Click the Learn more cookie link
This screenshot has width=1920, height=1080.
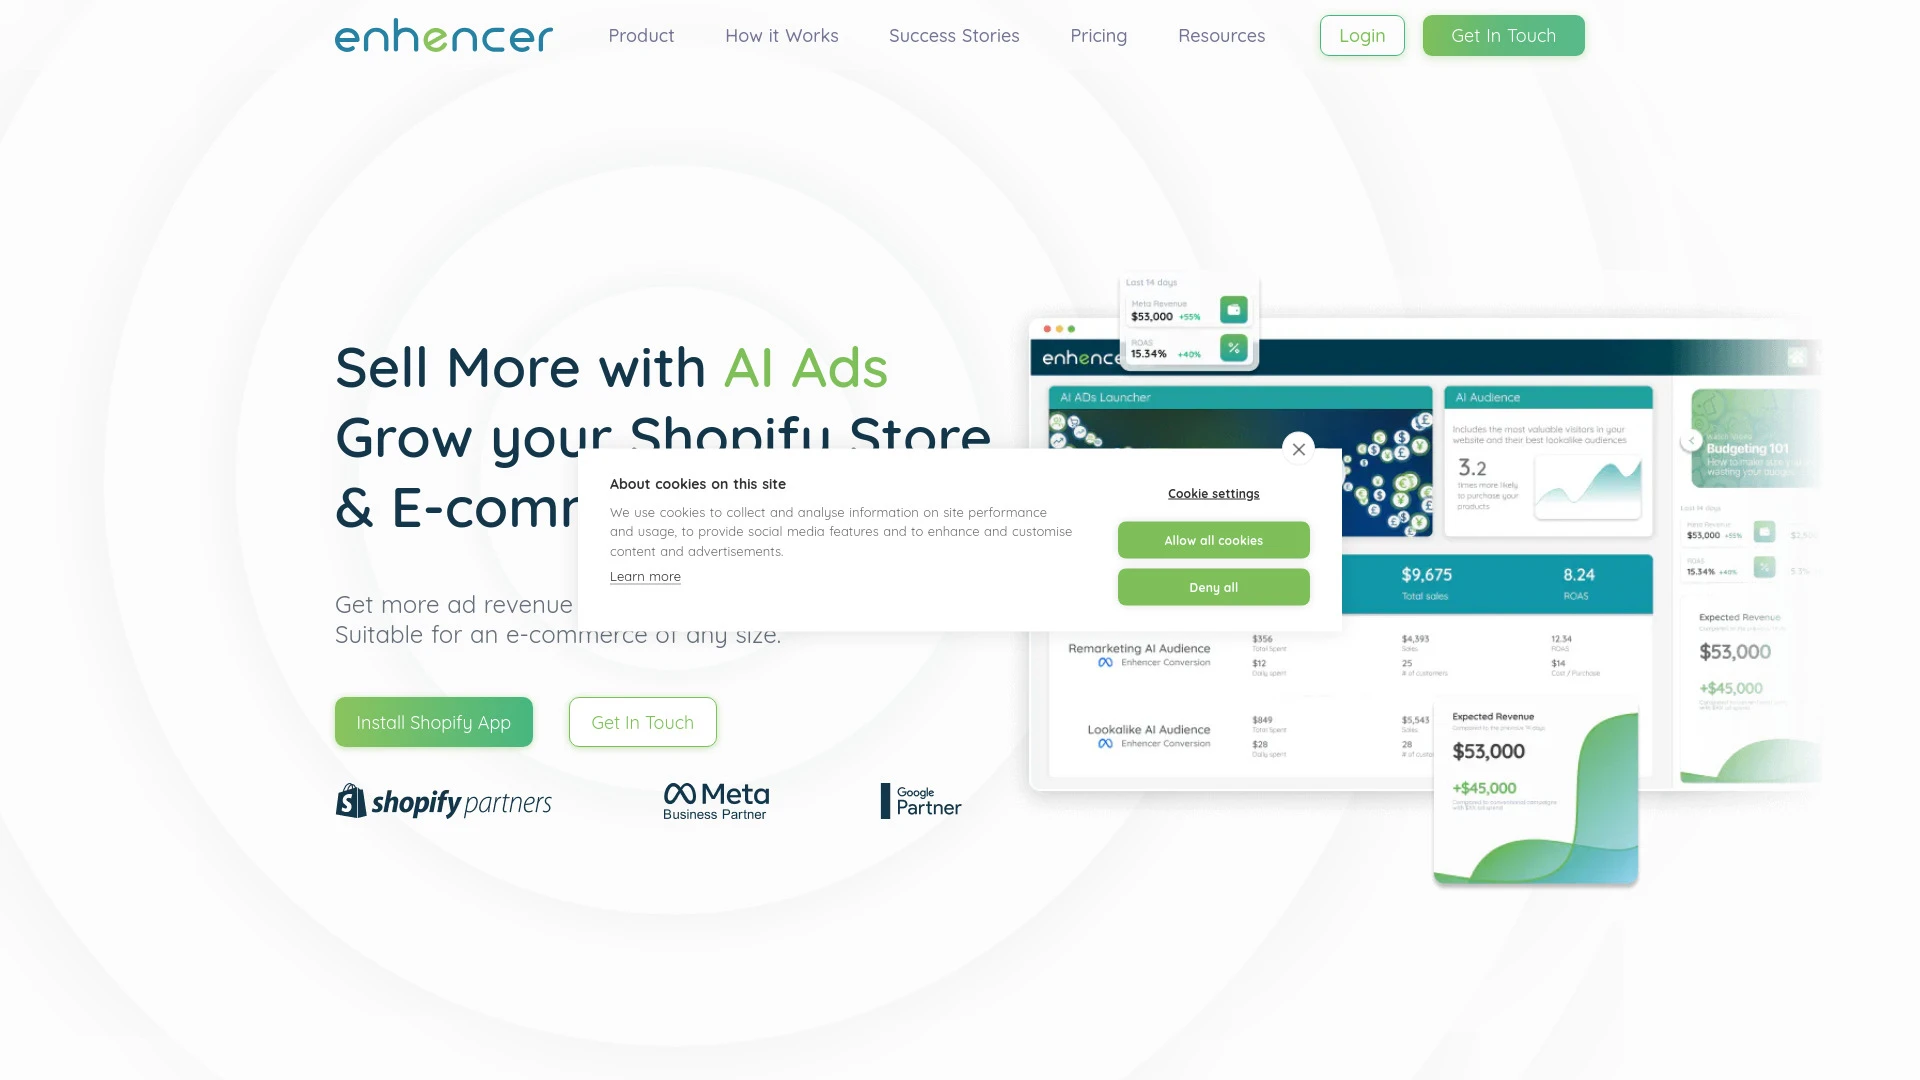pos(645,576)
